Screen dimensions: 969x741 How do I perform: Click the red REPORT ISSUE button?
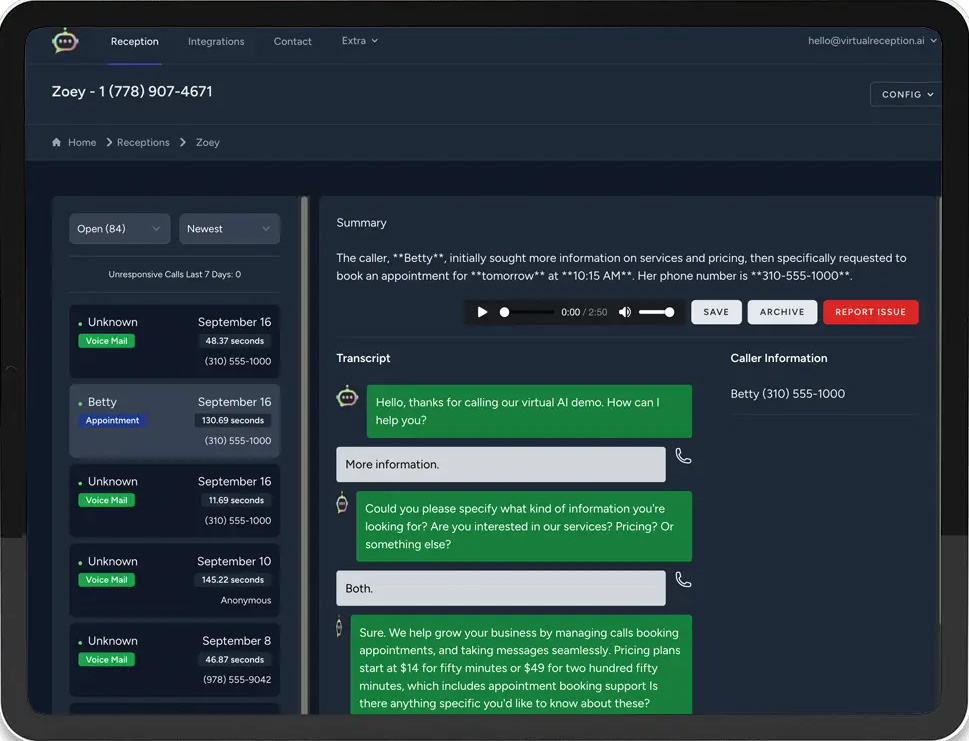point(870,312)
